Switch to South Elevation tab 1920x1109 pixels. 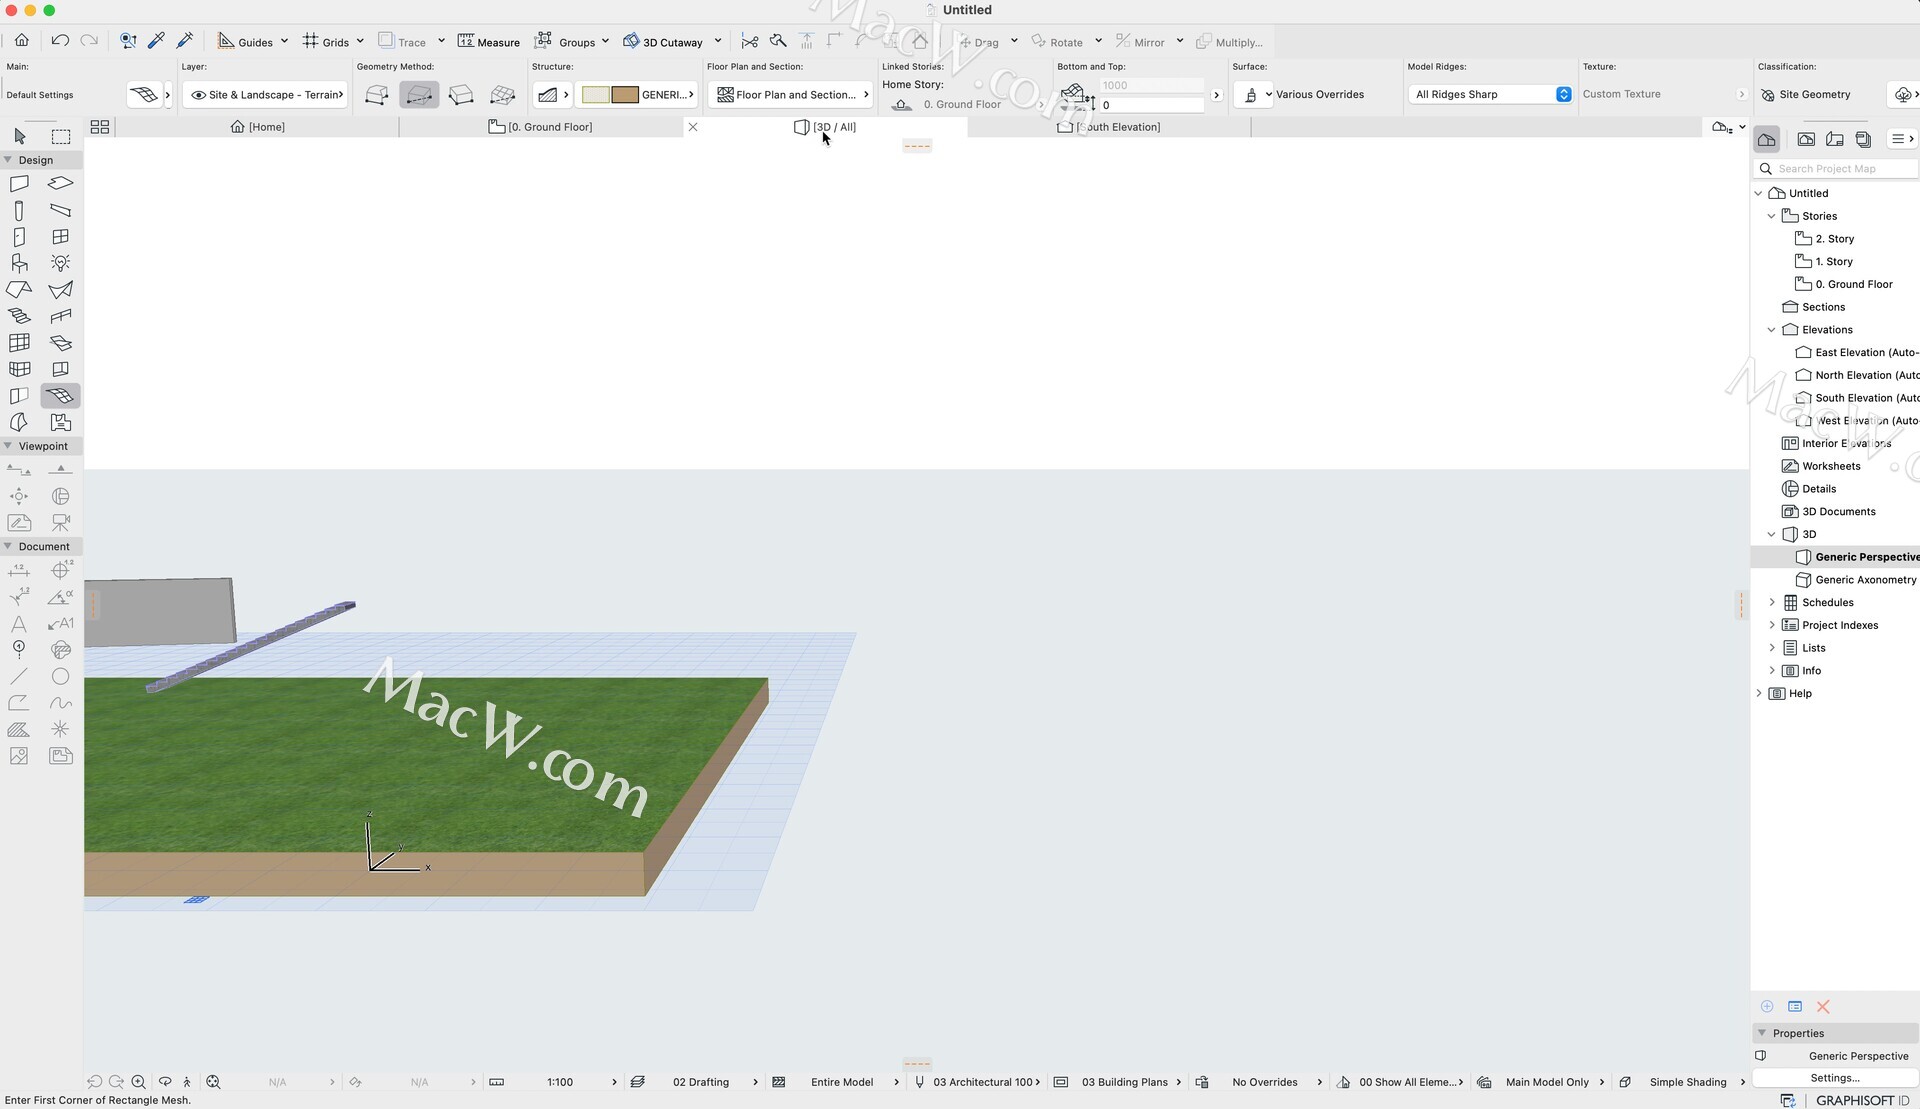[1109, 127]
